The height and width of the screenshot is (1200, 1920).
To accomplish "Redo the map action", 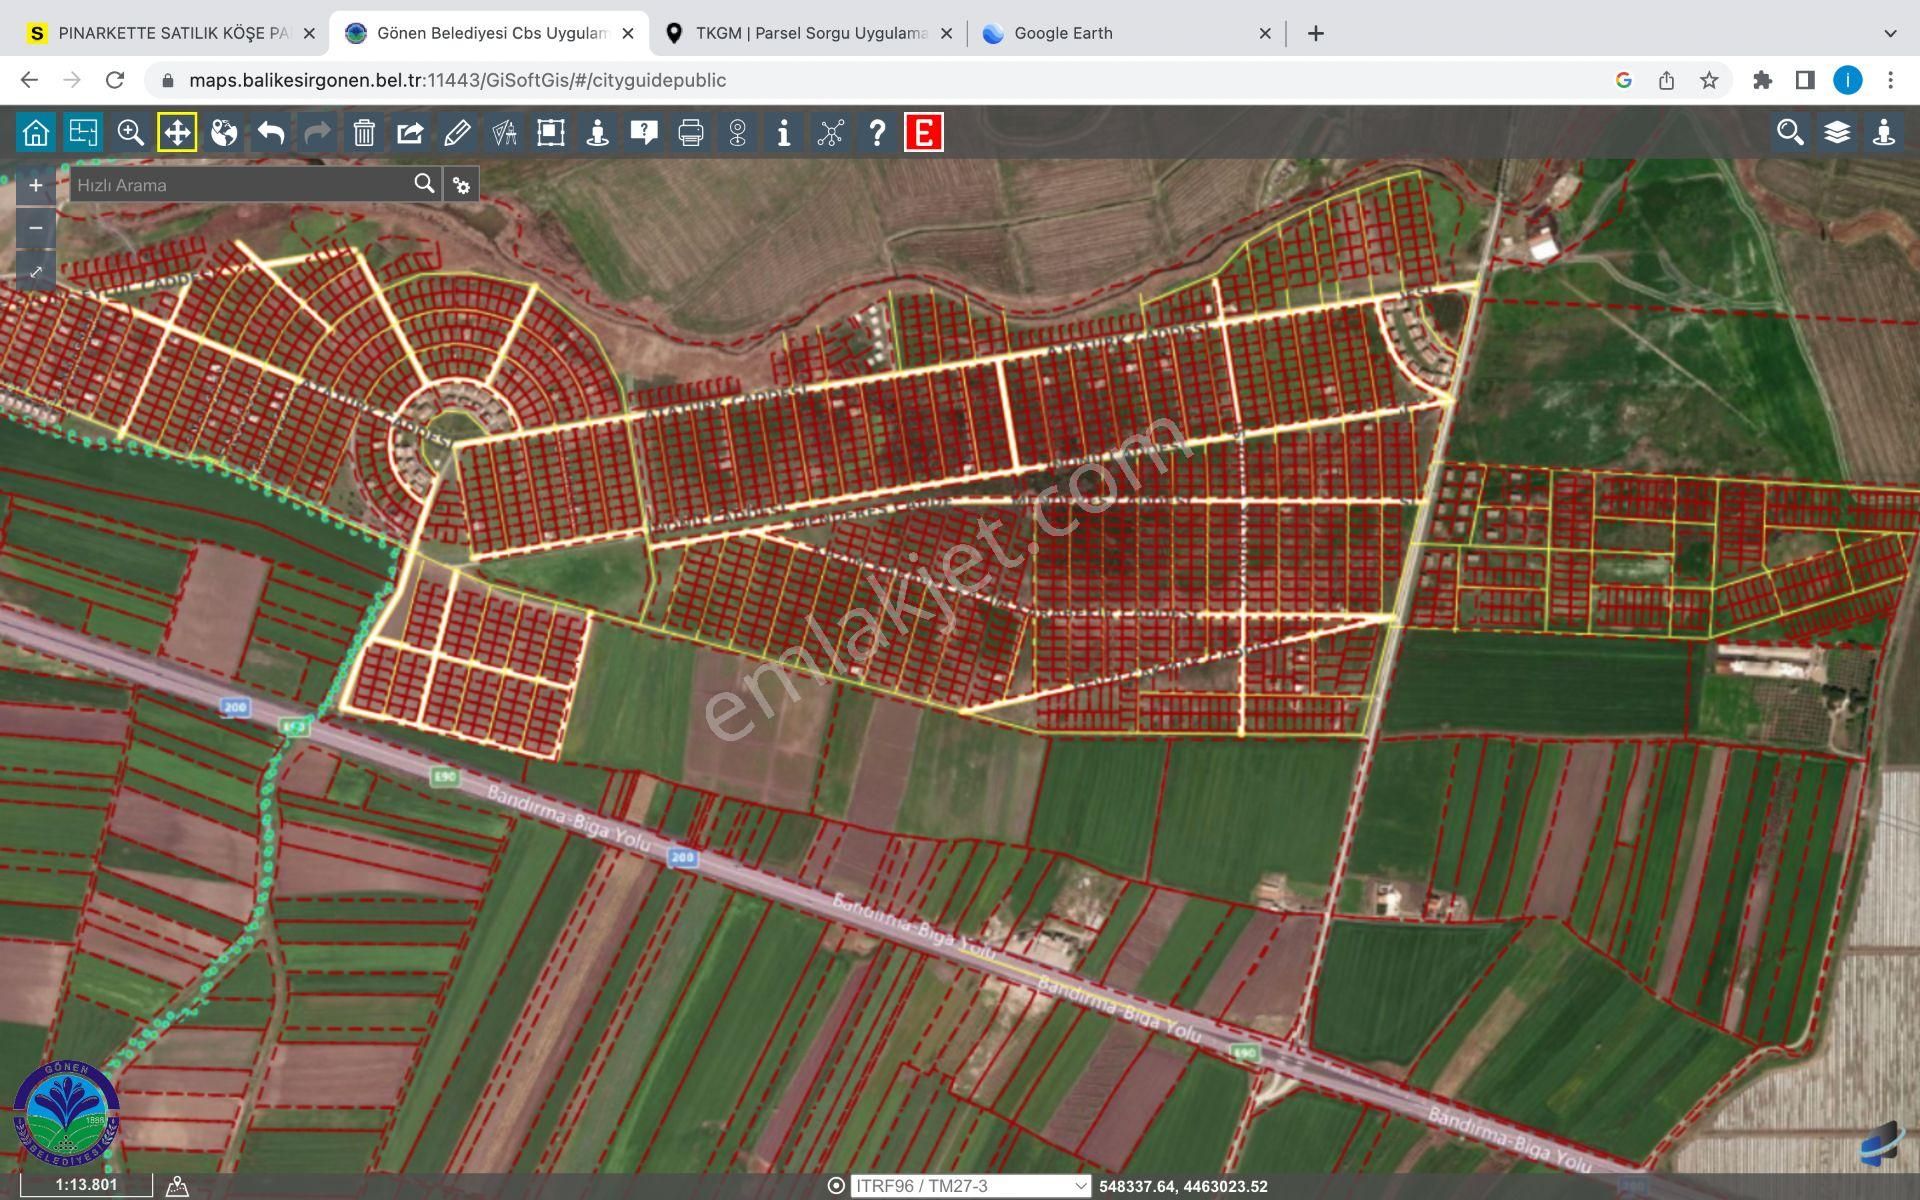I will [x=317, y=132].
